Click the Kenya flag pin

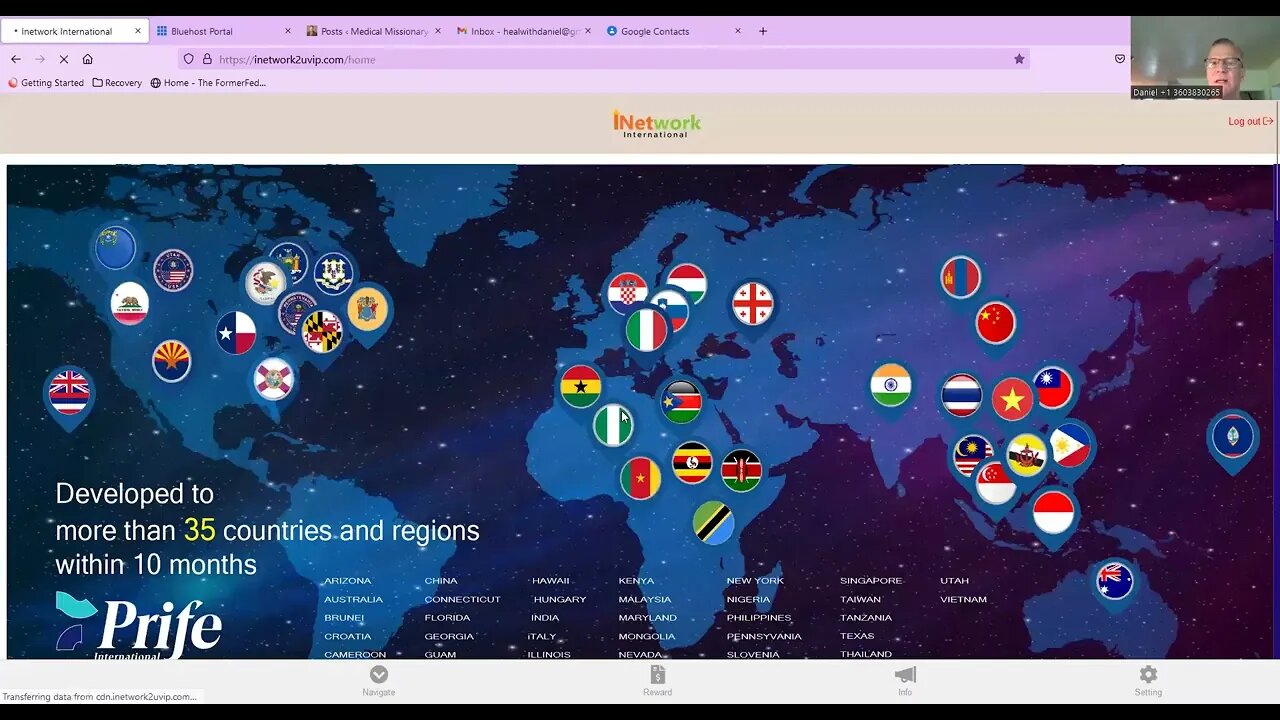(x=741, y=470)
